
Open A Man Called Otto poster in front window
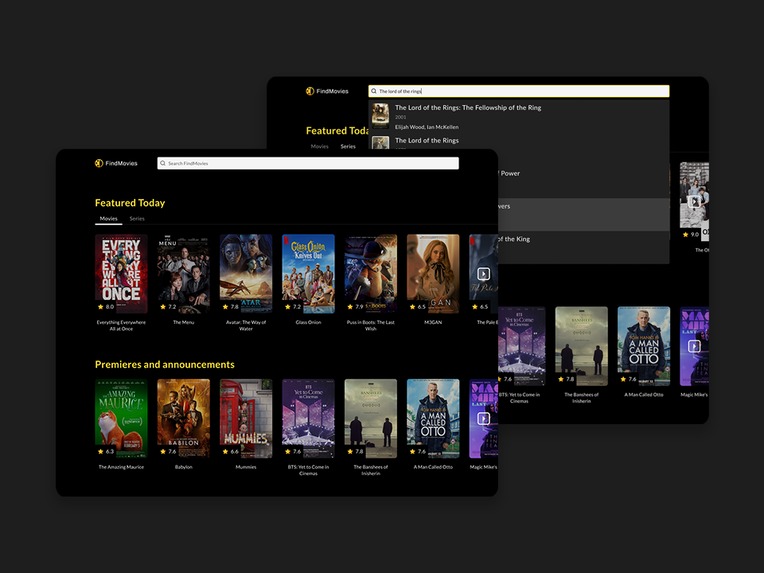coord(433,419)
